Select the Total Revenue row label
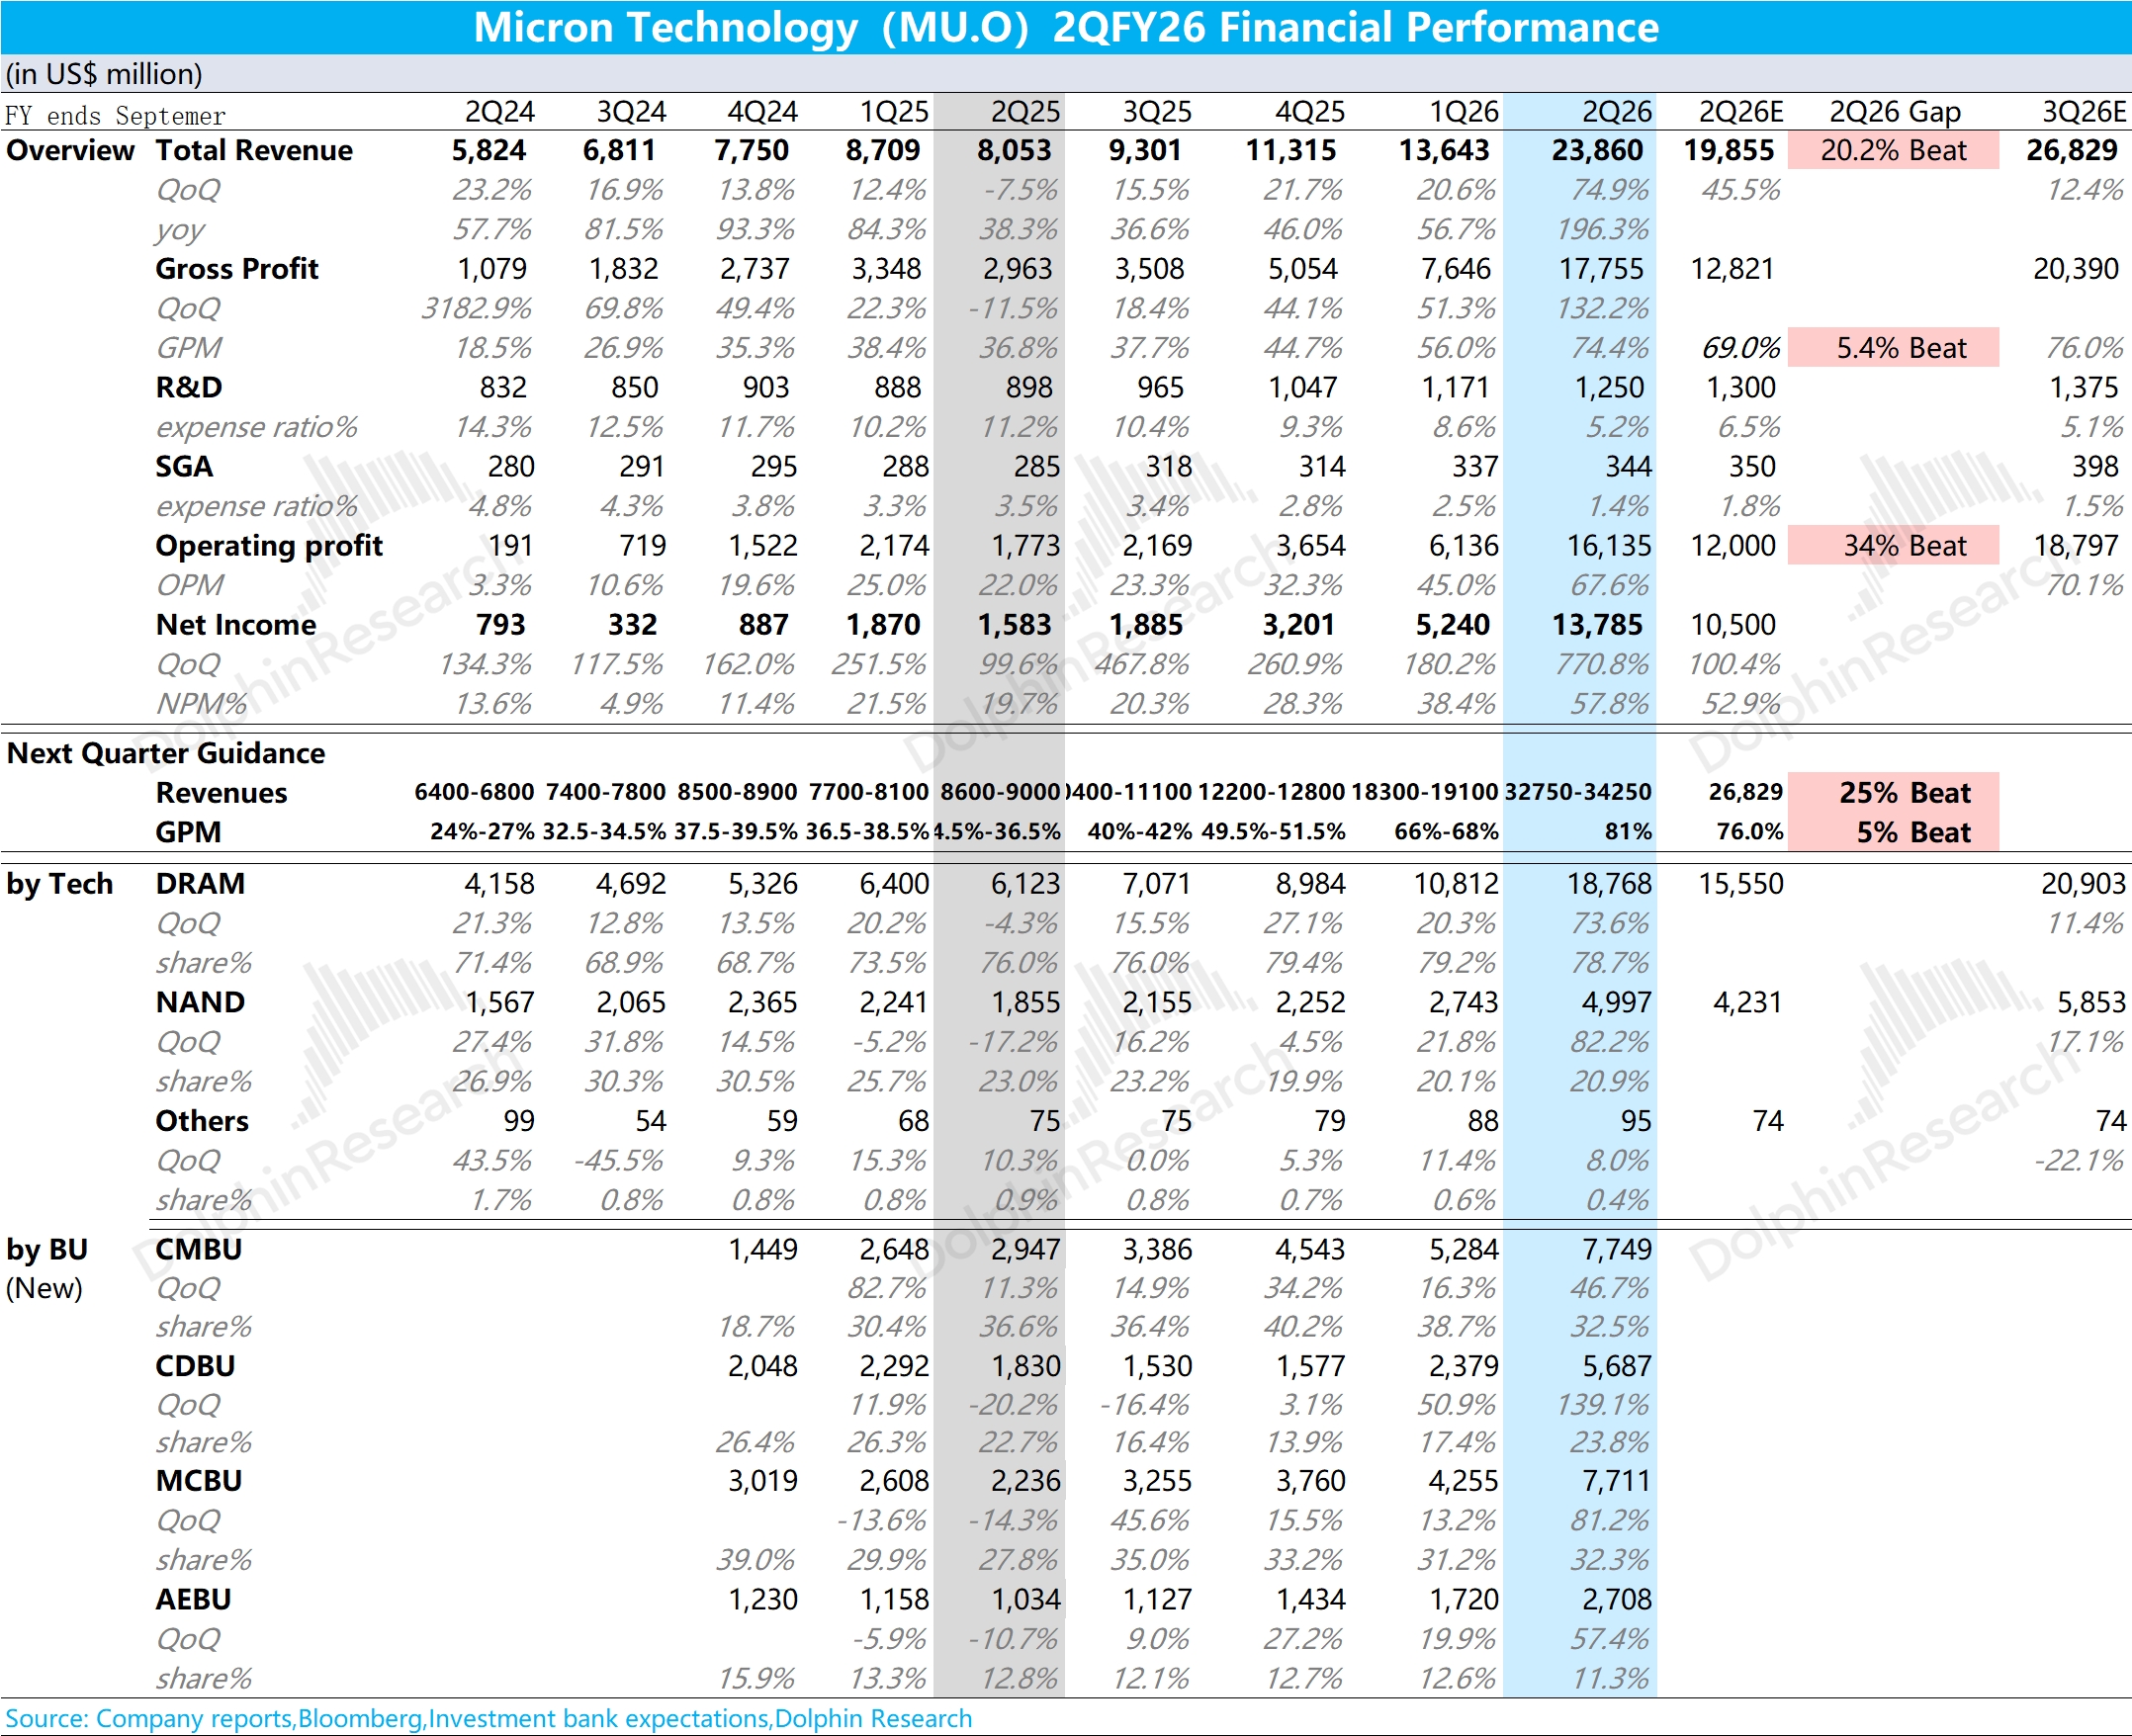2132x1736 pixels. coord(254,151)
